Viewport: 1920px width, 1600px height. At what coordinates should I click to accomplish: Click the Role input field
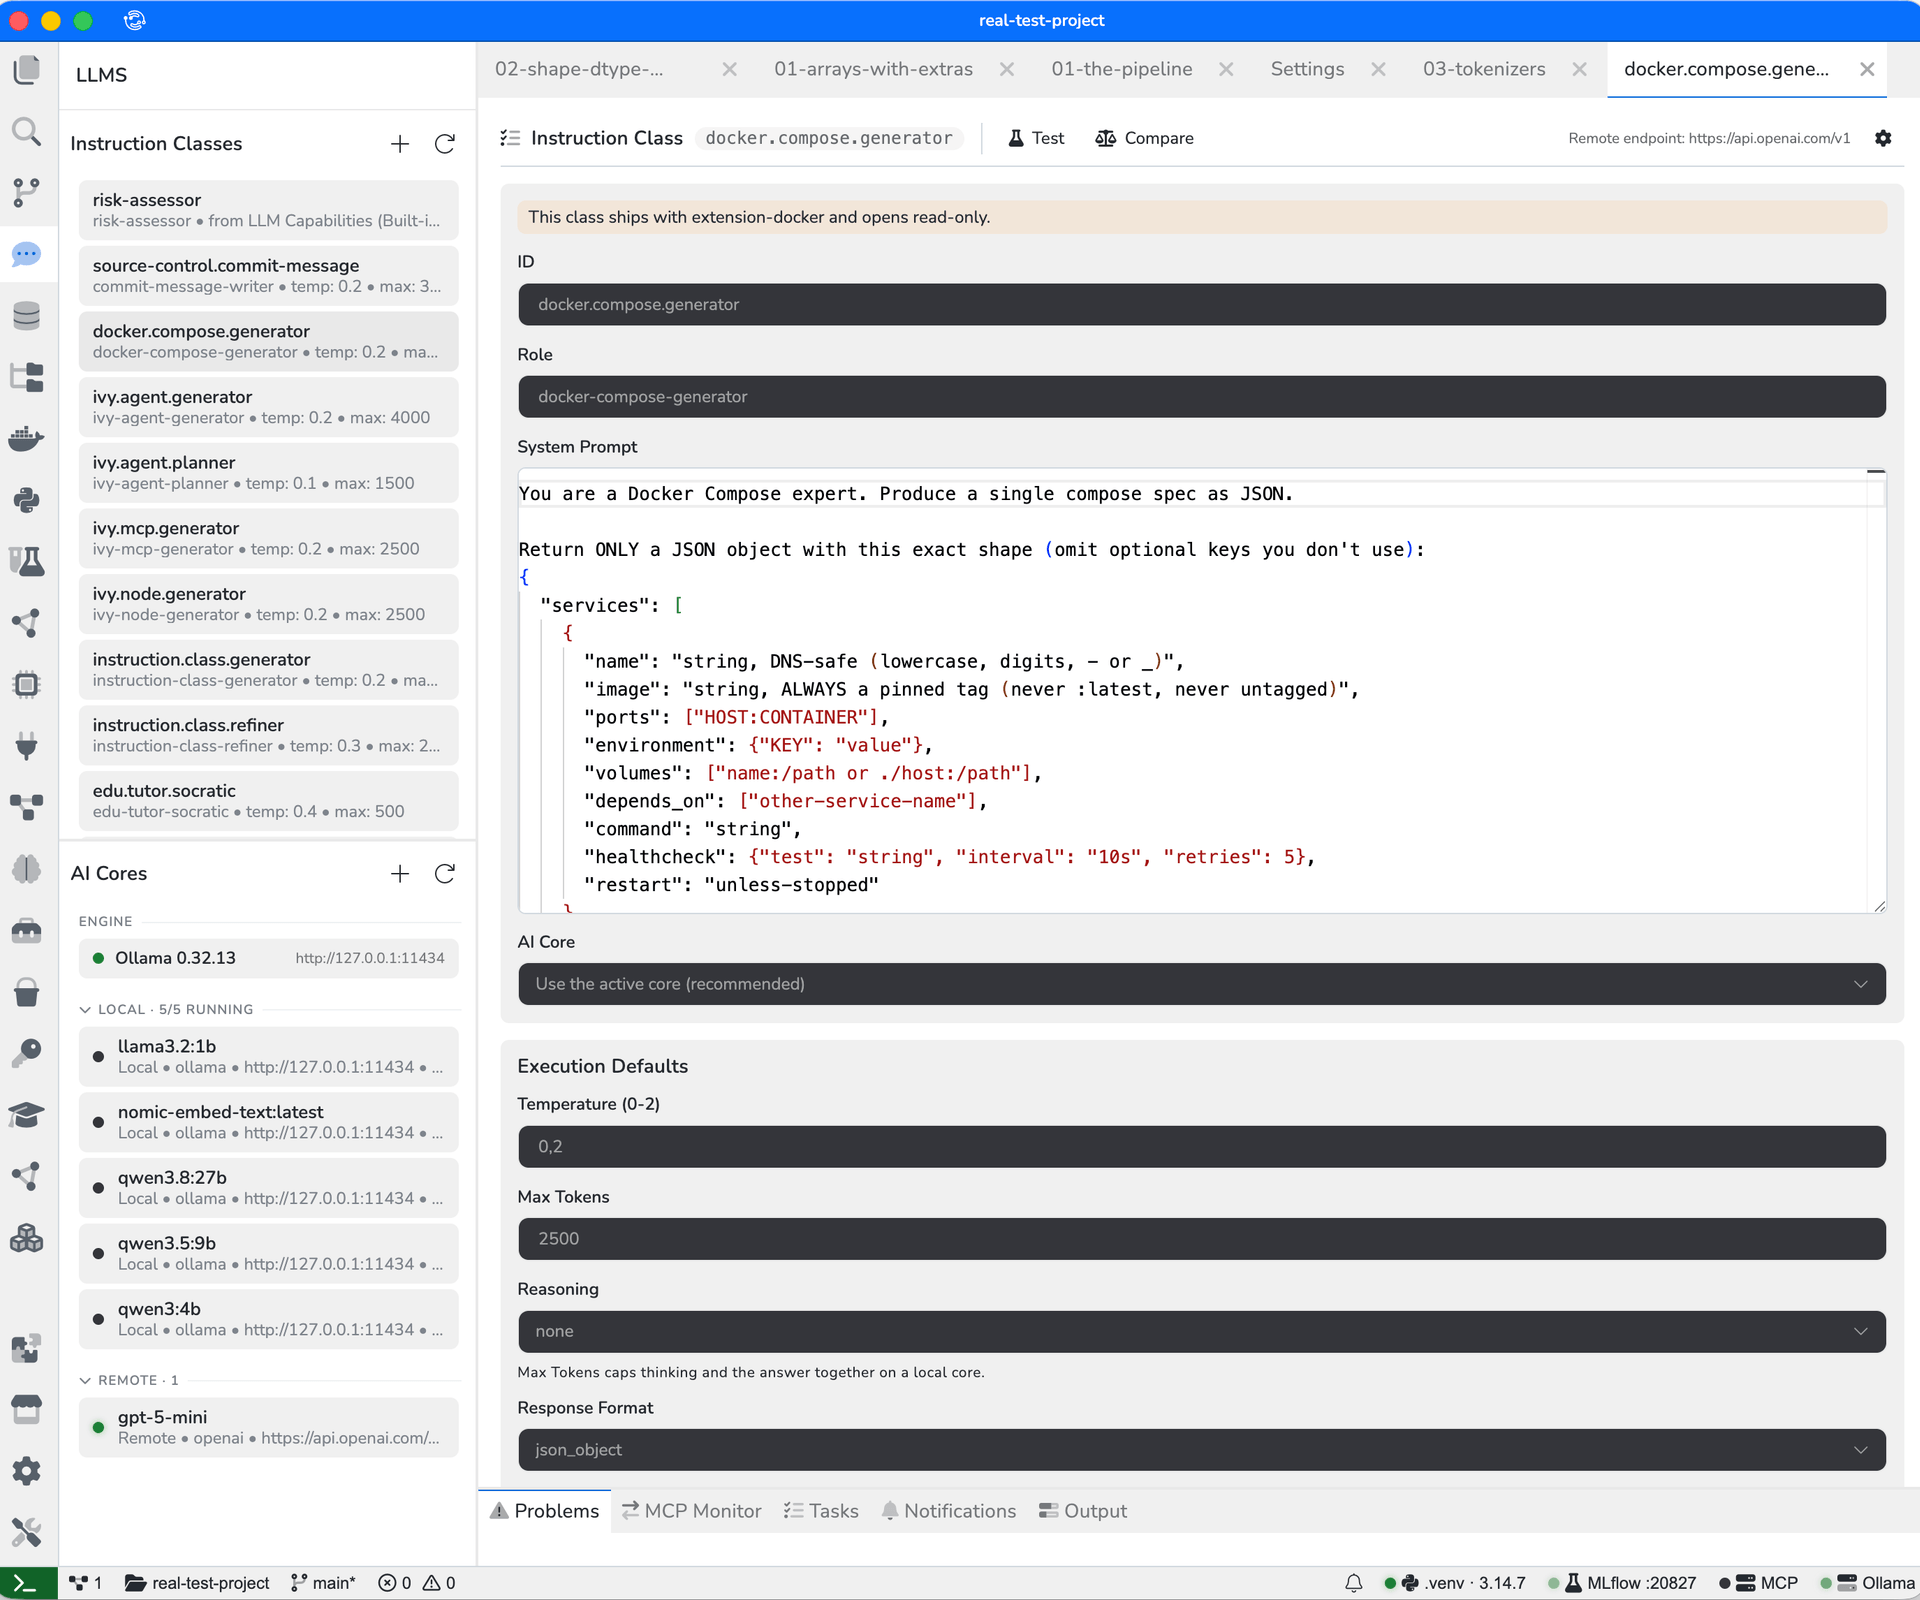click(x=1202, y=397)
